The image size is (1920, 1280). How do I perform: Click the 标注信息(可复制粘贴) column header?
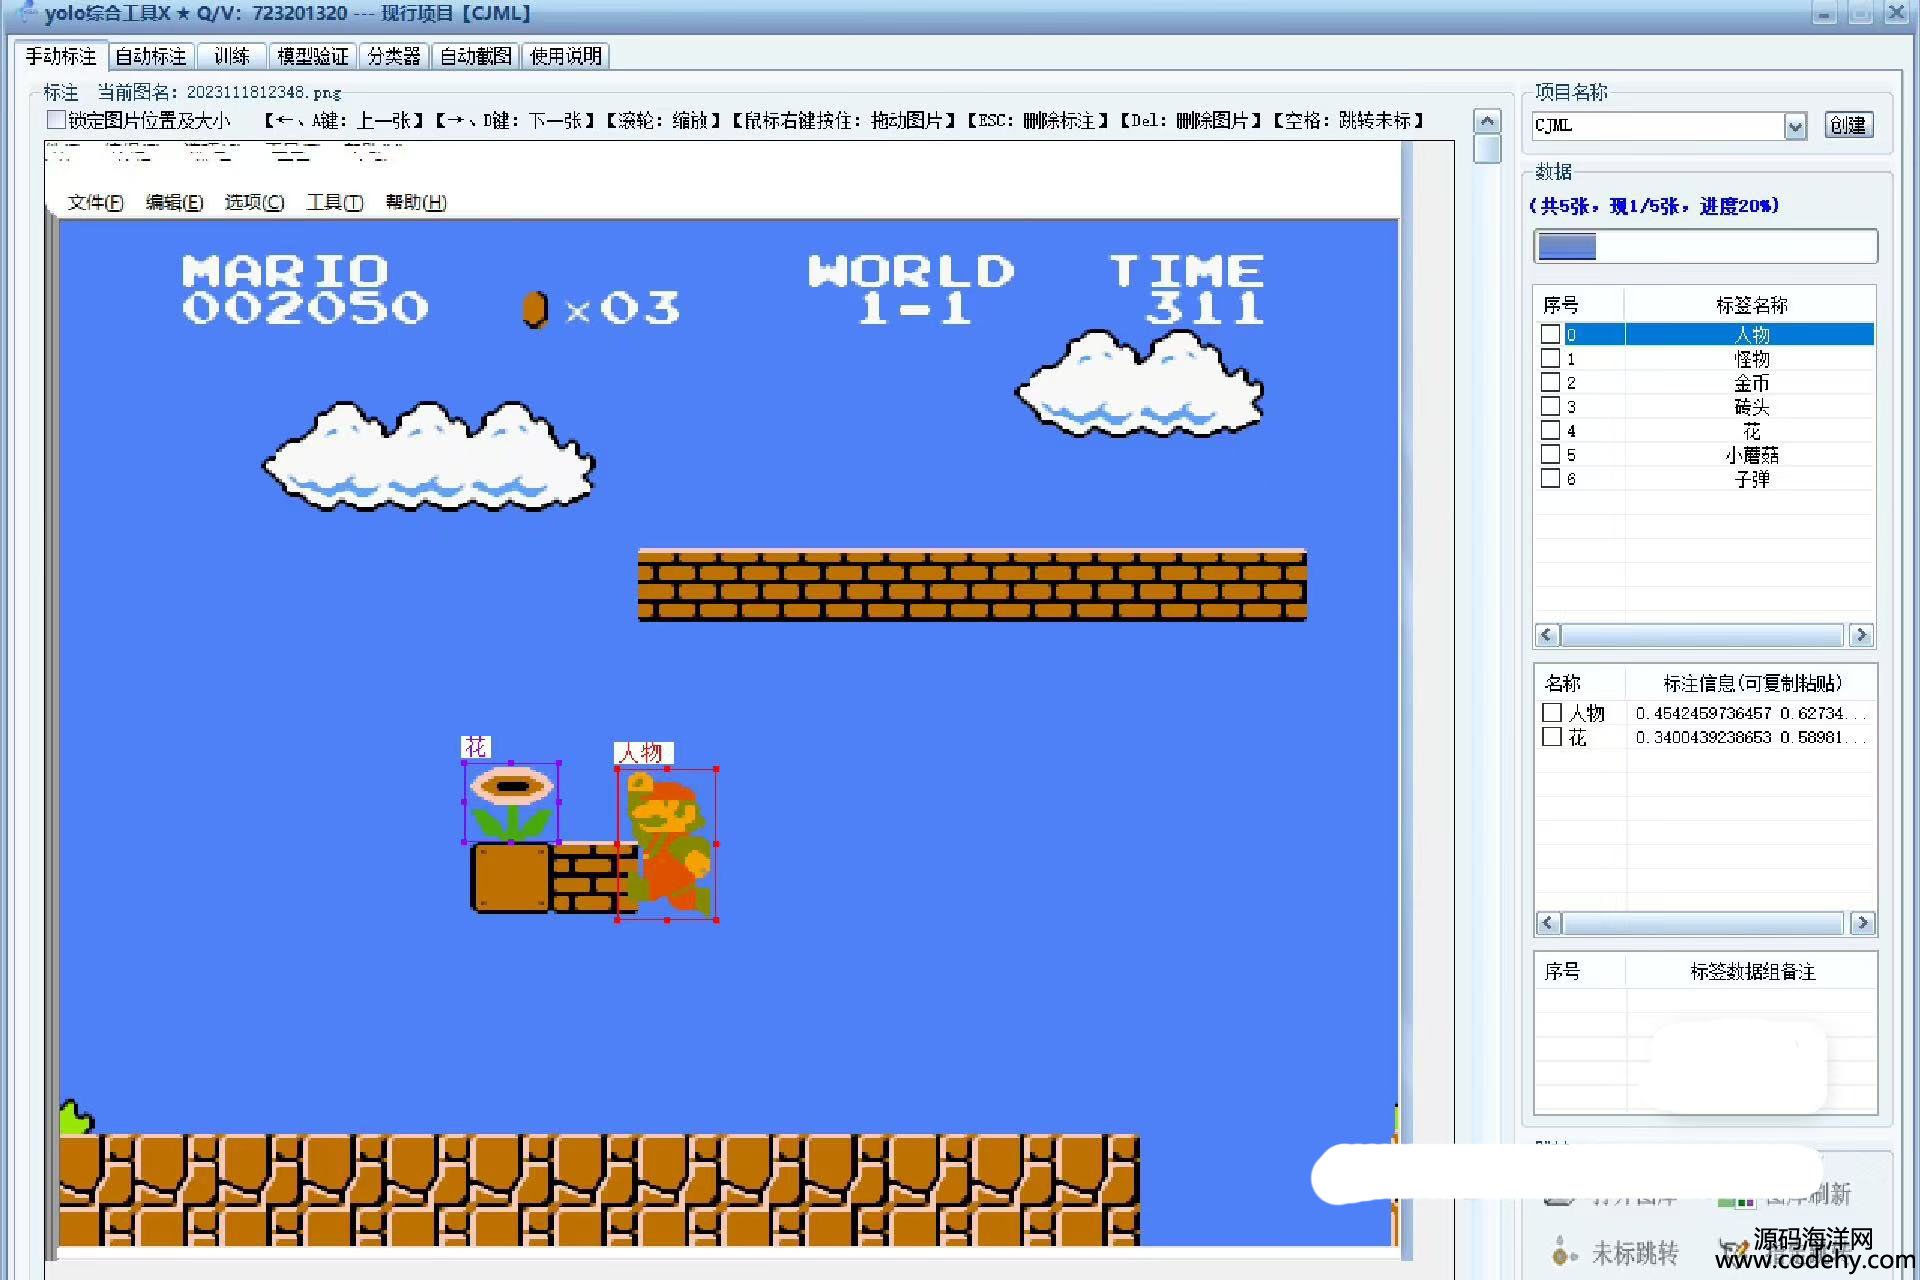(x=1751, y=683)
